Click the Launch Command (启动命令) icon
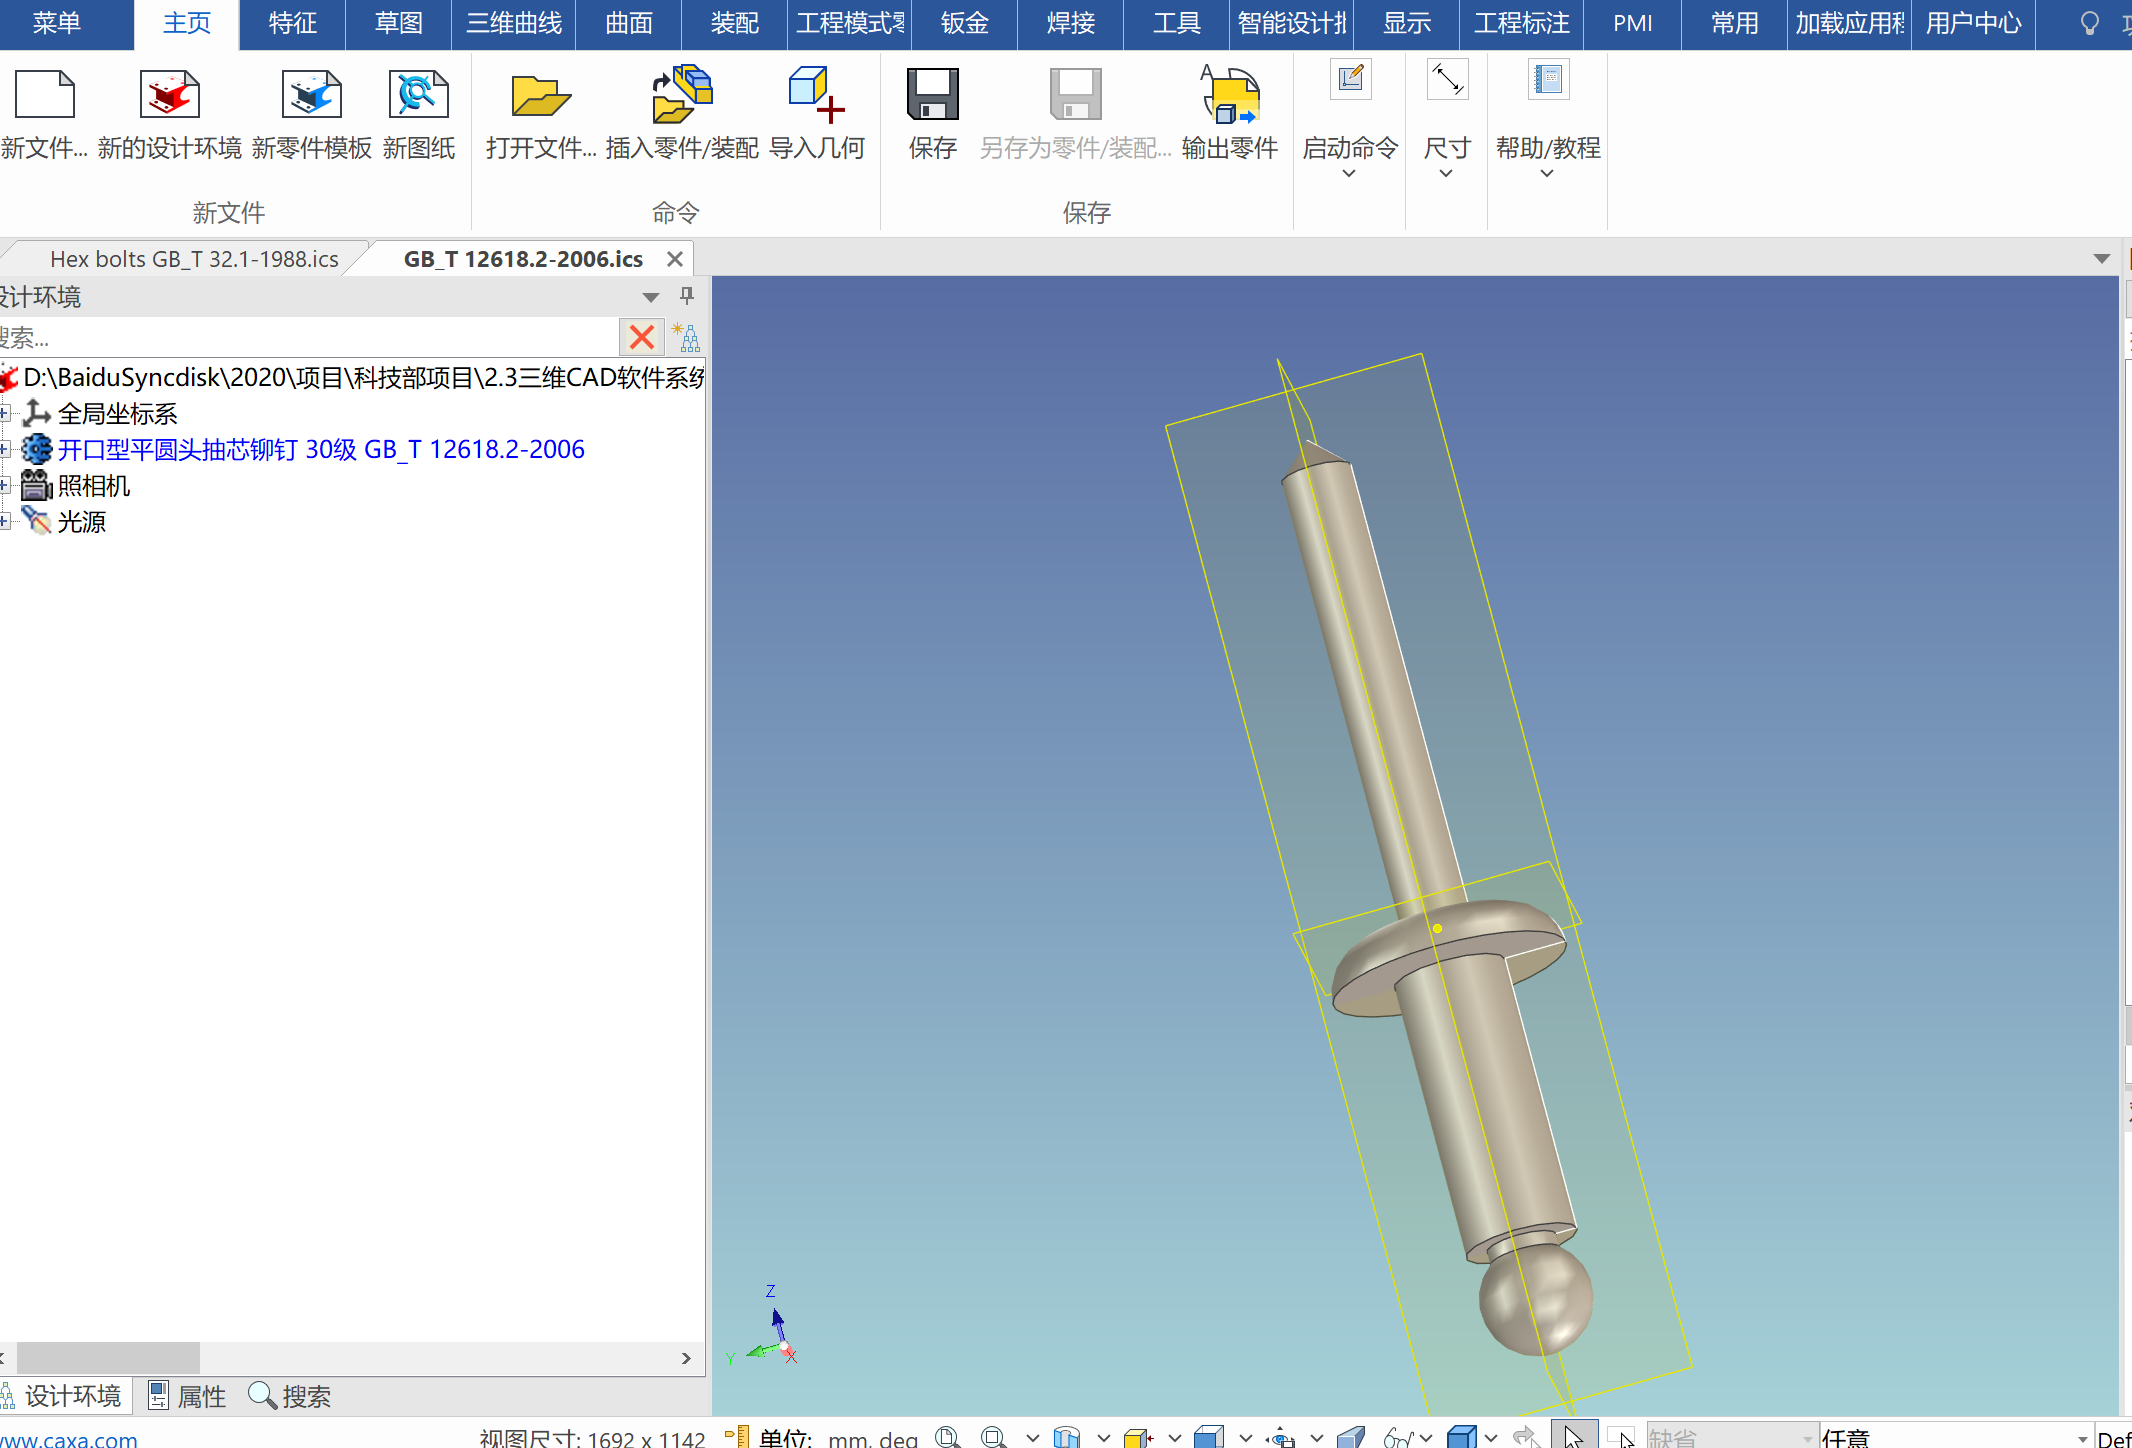The image size is (2132, 1448). [x=1350, y=79]
